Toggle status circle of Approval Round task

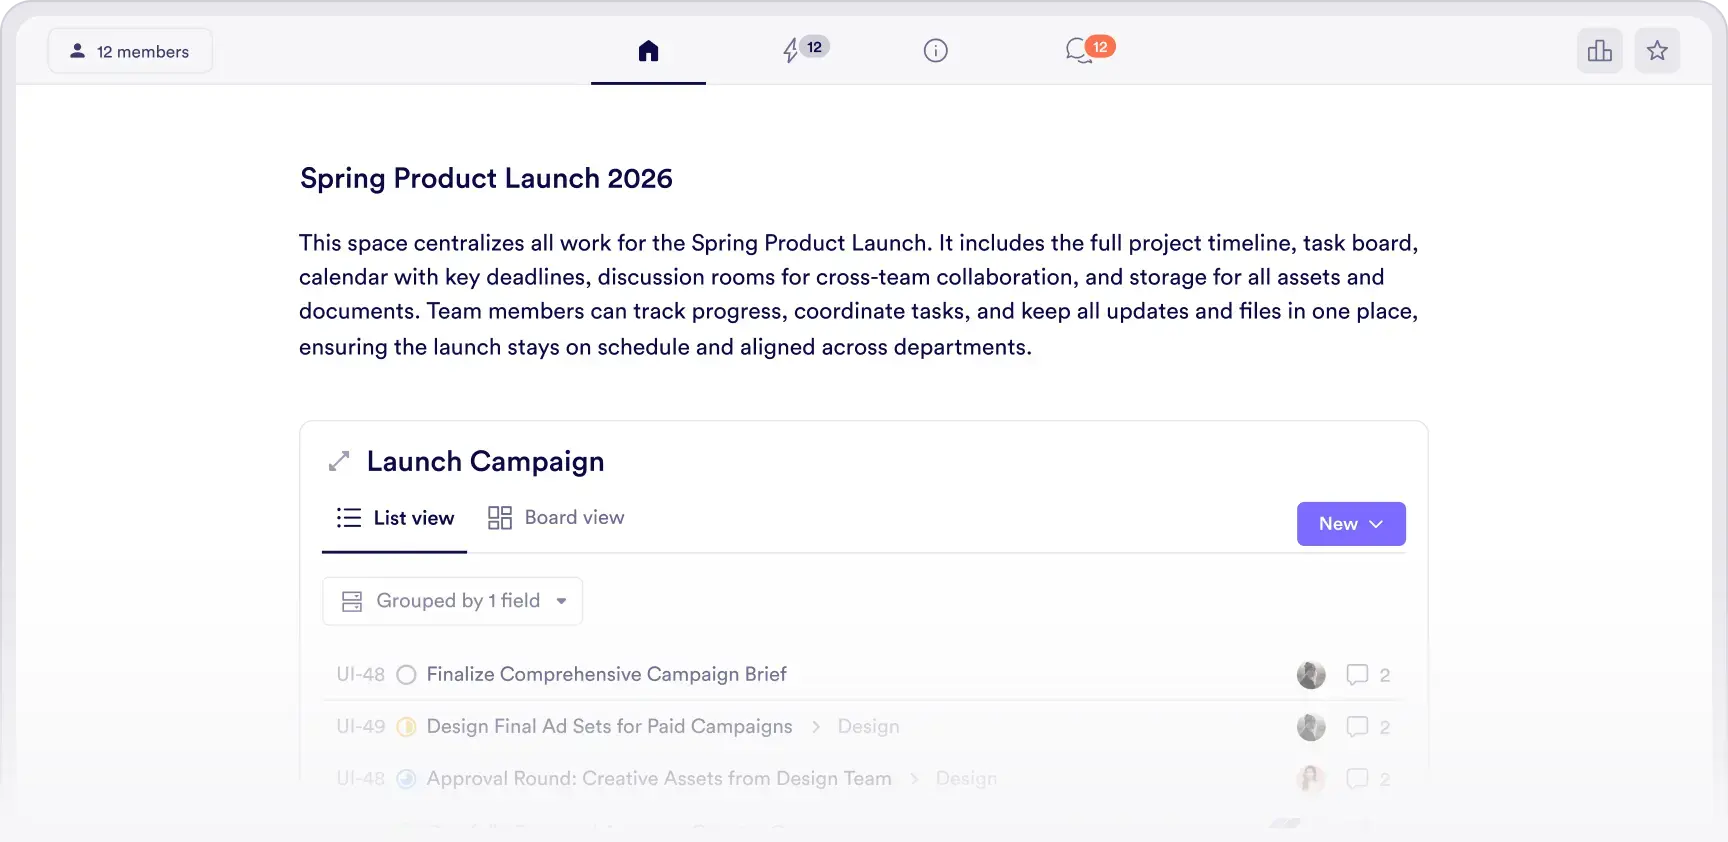pos(406,779)
